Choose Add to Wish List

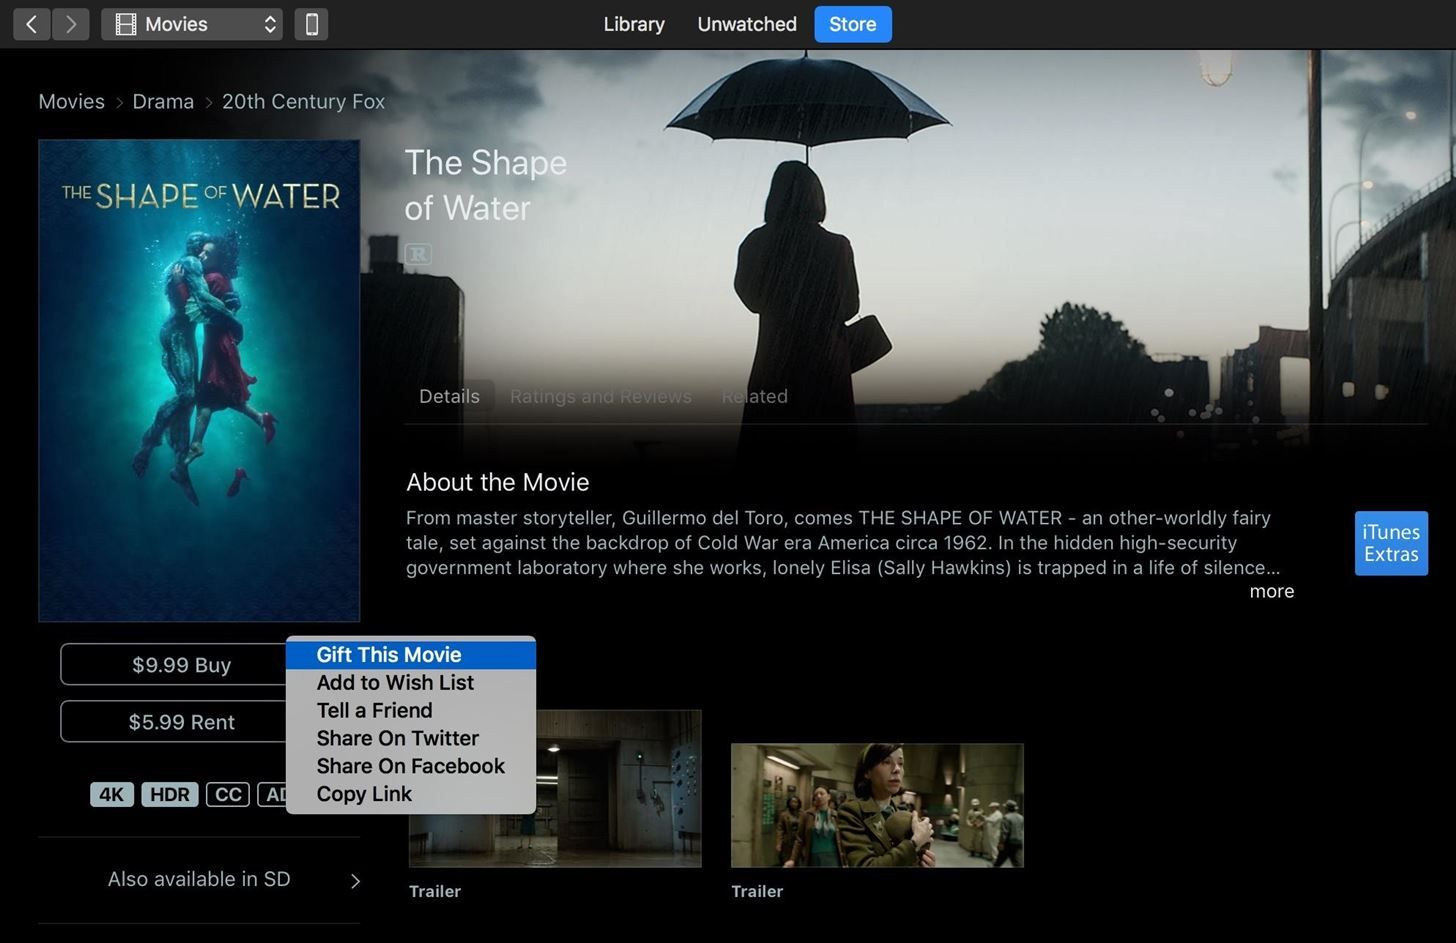click(x=395, y=683)
